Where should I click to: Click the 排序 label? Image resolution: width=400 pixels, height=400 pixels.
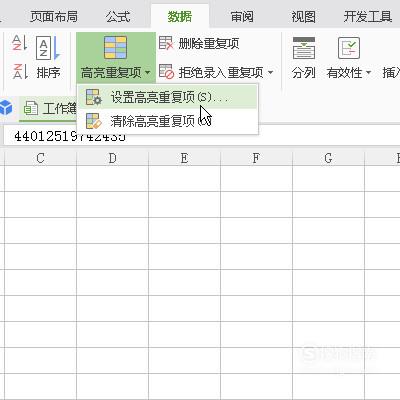click(x=48, y=72)
